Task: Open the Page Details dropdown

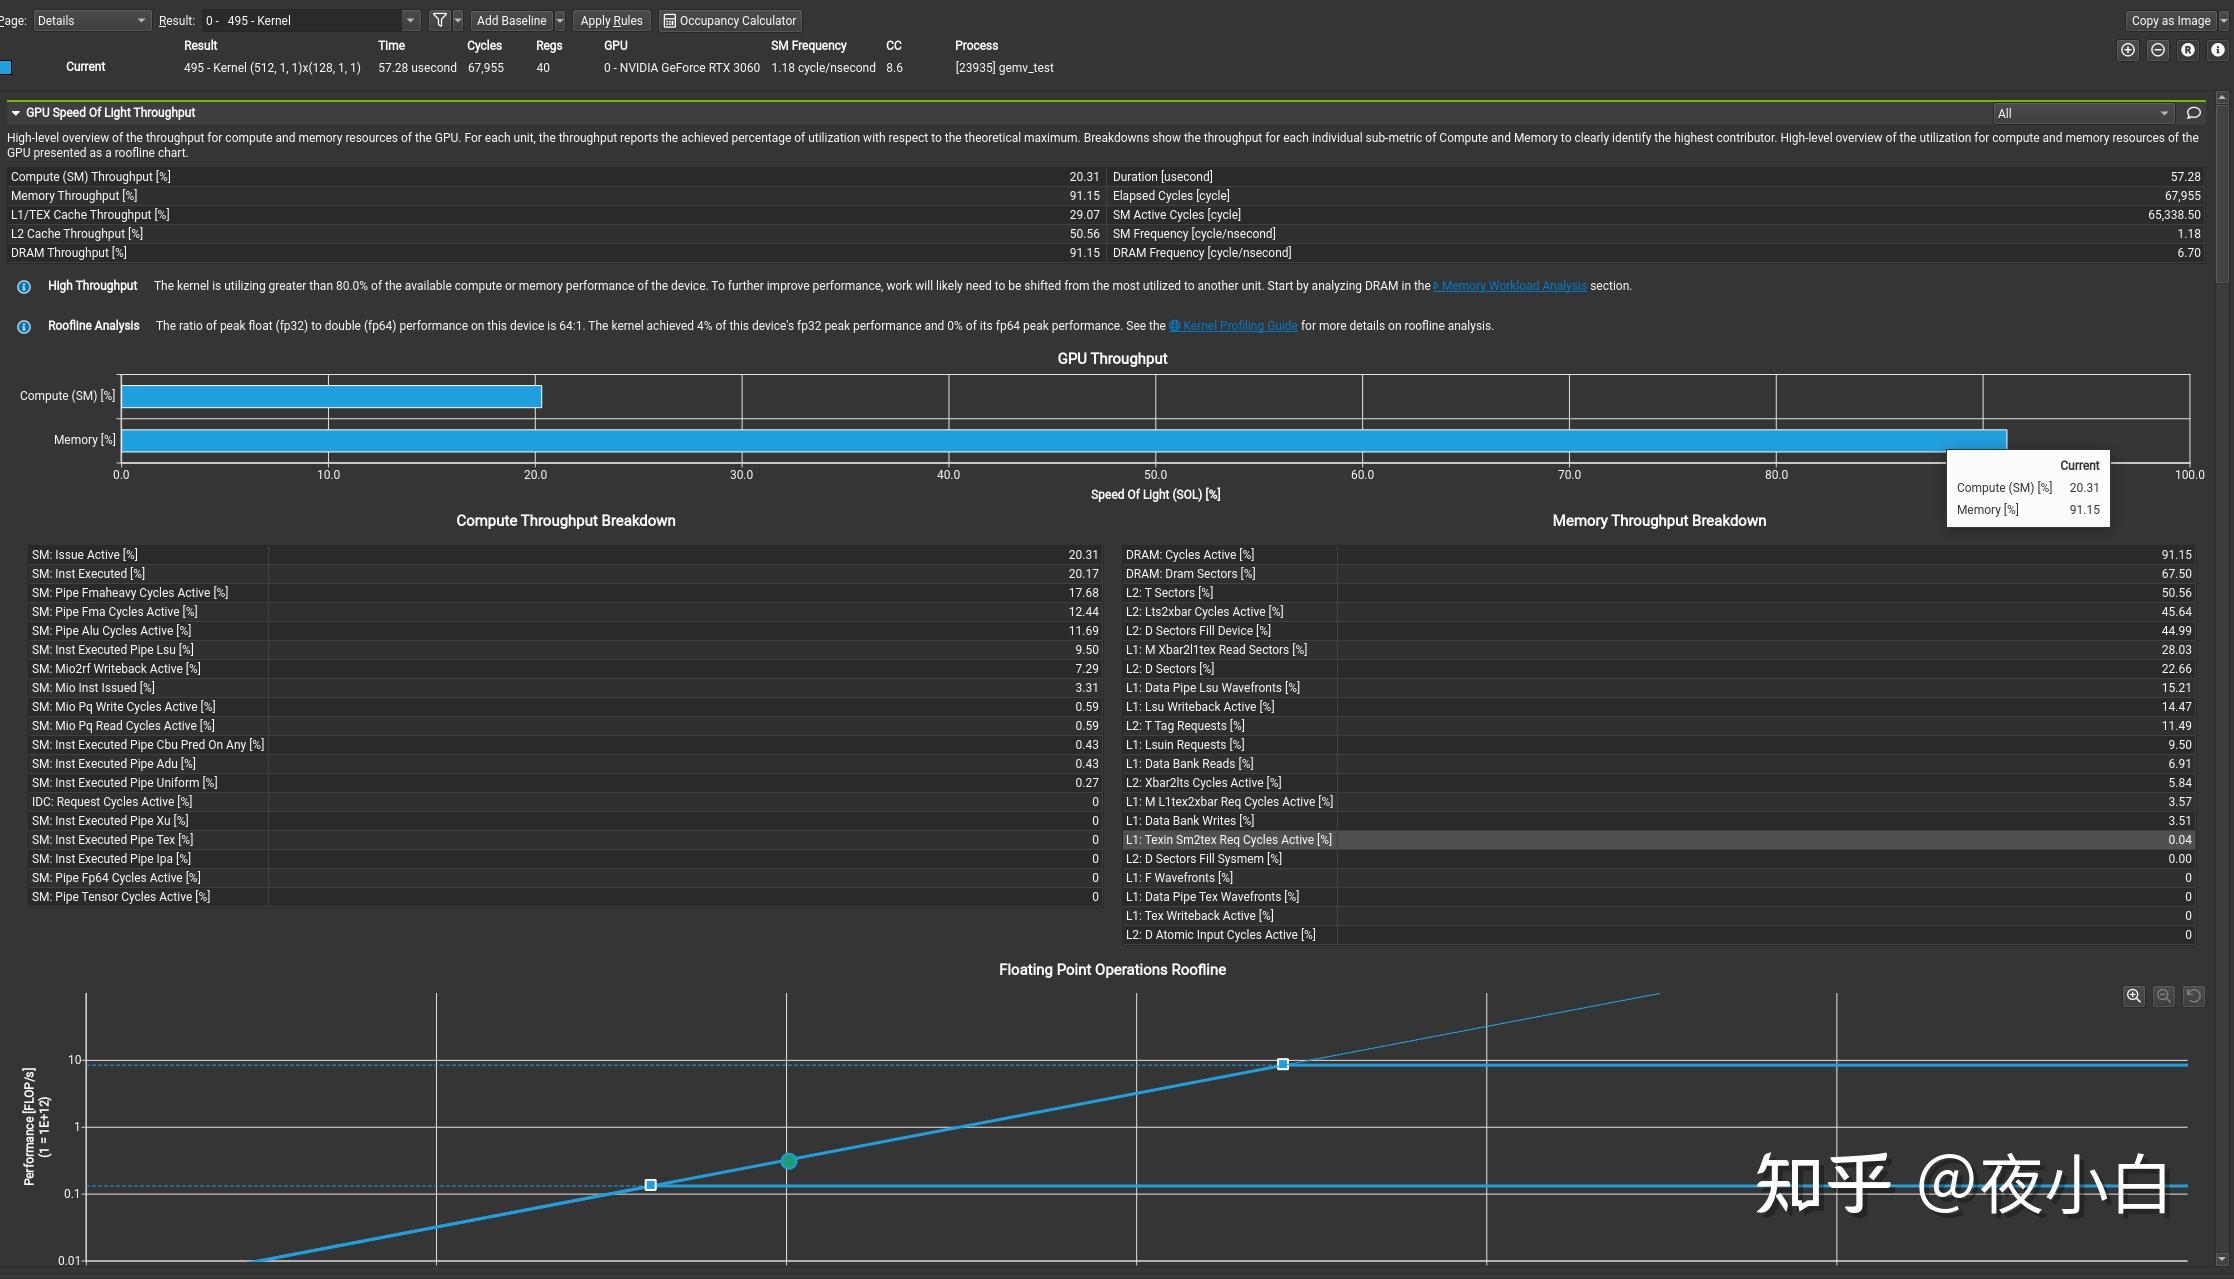Action: pyautogui.click(x=91, y=20)
